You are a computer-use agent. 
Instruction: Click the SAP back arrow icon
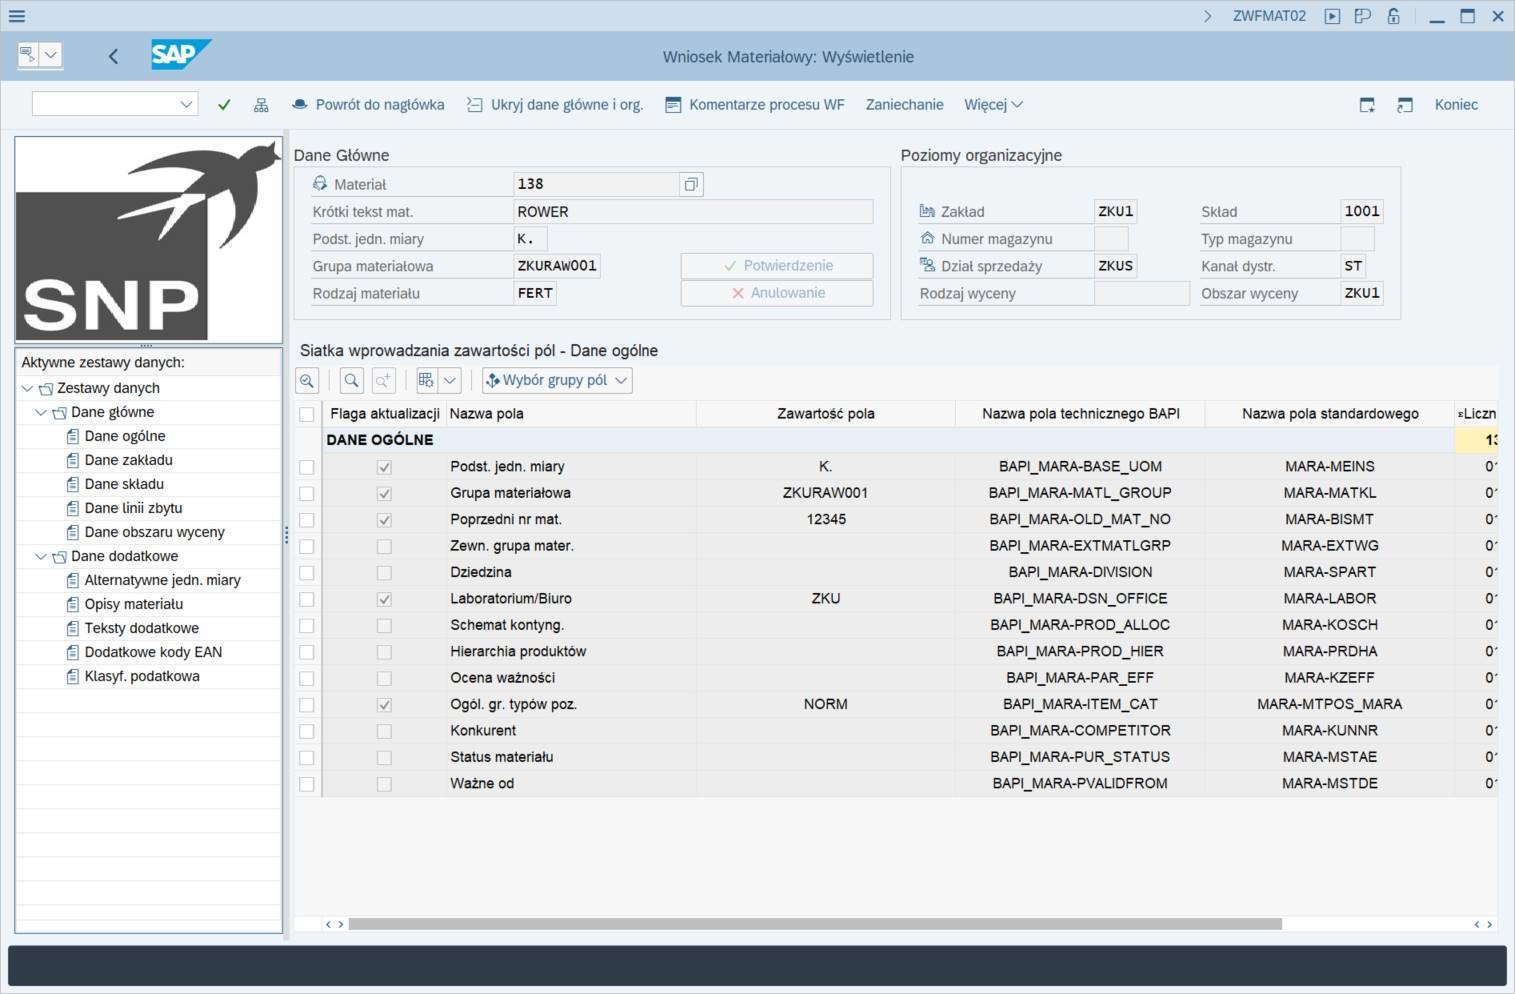[113, 57]
